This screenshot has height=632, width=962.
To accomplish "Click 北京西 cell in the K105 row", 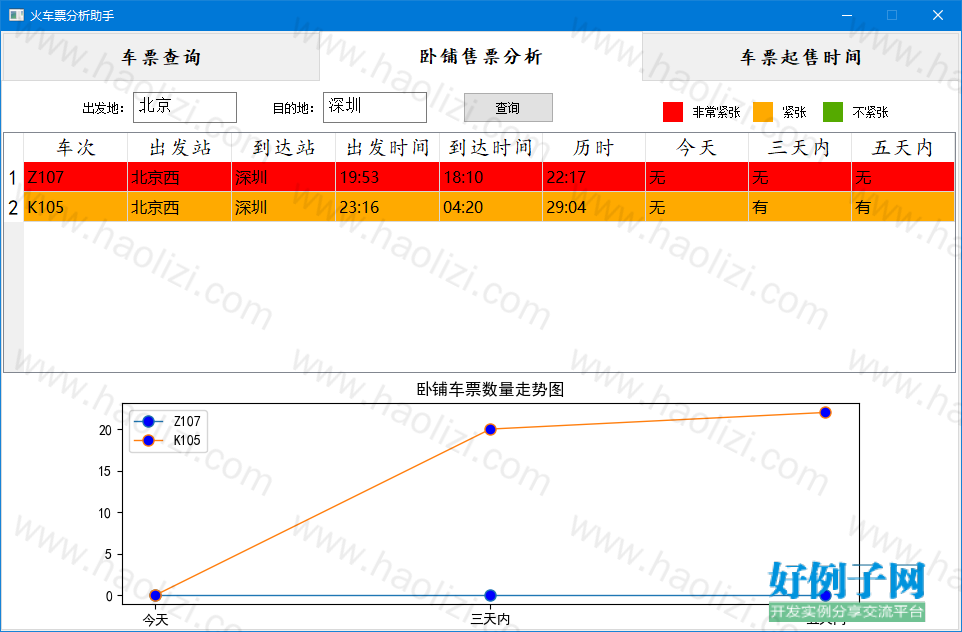I will coord(179,207).
